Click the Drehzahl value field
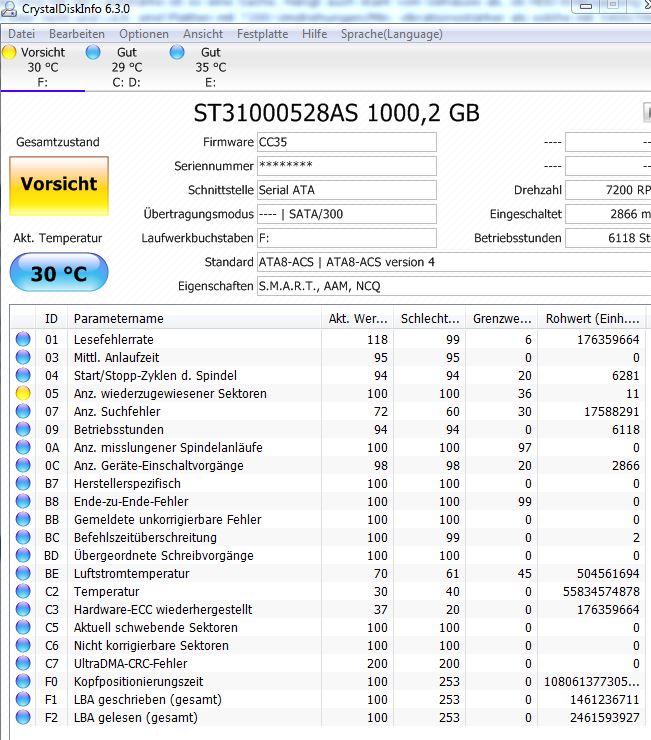This screenshot has height=740, width=651. pyautogui.click(x=608, y=190)
